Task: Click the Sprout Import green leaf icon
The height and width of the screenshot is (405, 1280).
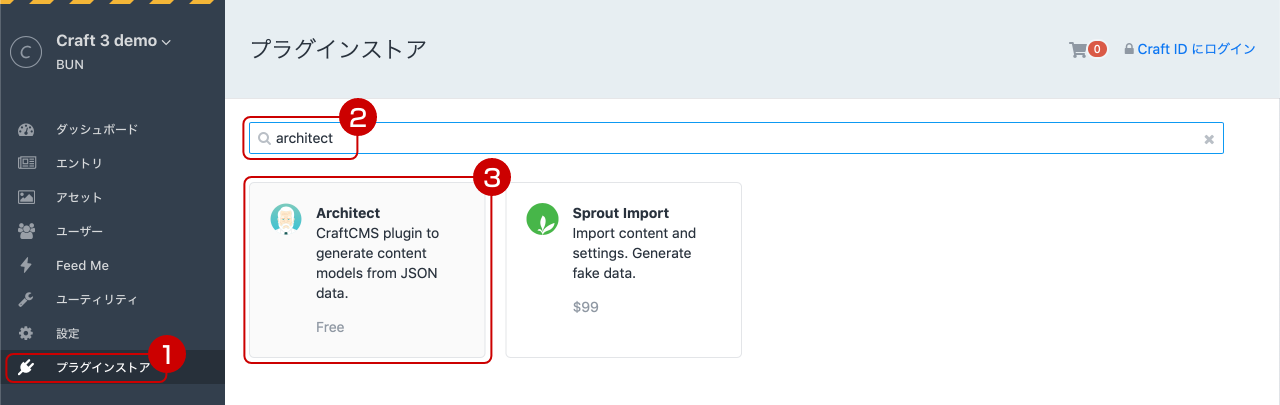Action: (x=542, y=219)
